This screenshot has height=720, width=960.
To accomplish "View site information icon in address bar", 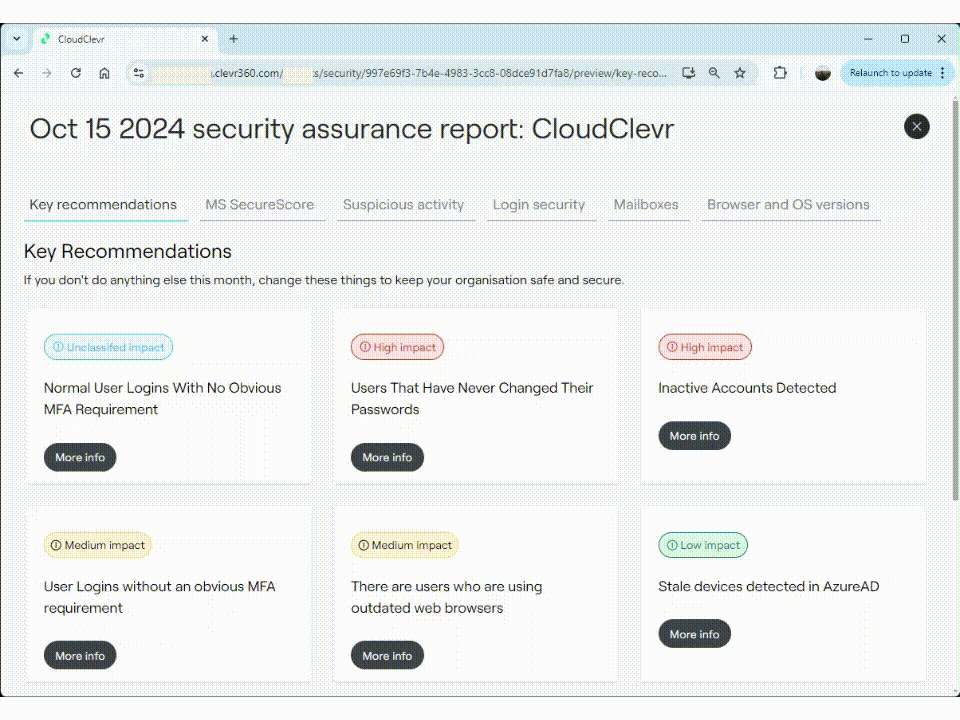I will 139,73.
